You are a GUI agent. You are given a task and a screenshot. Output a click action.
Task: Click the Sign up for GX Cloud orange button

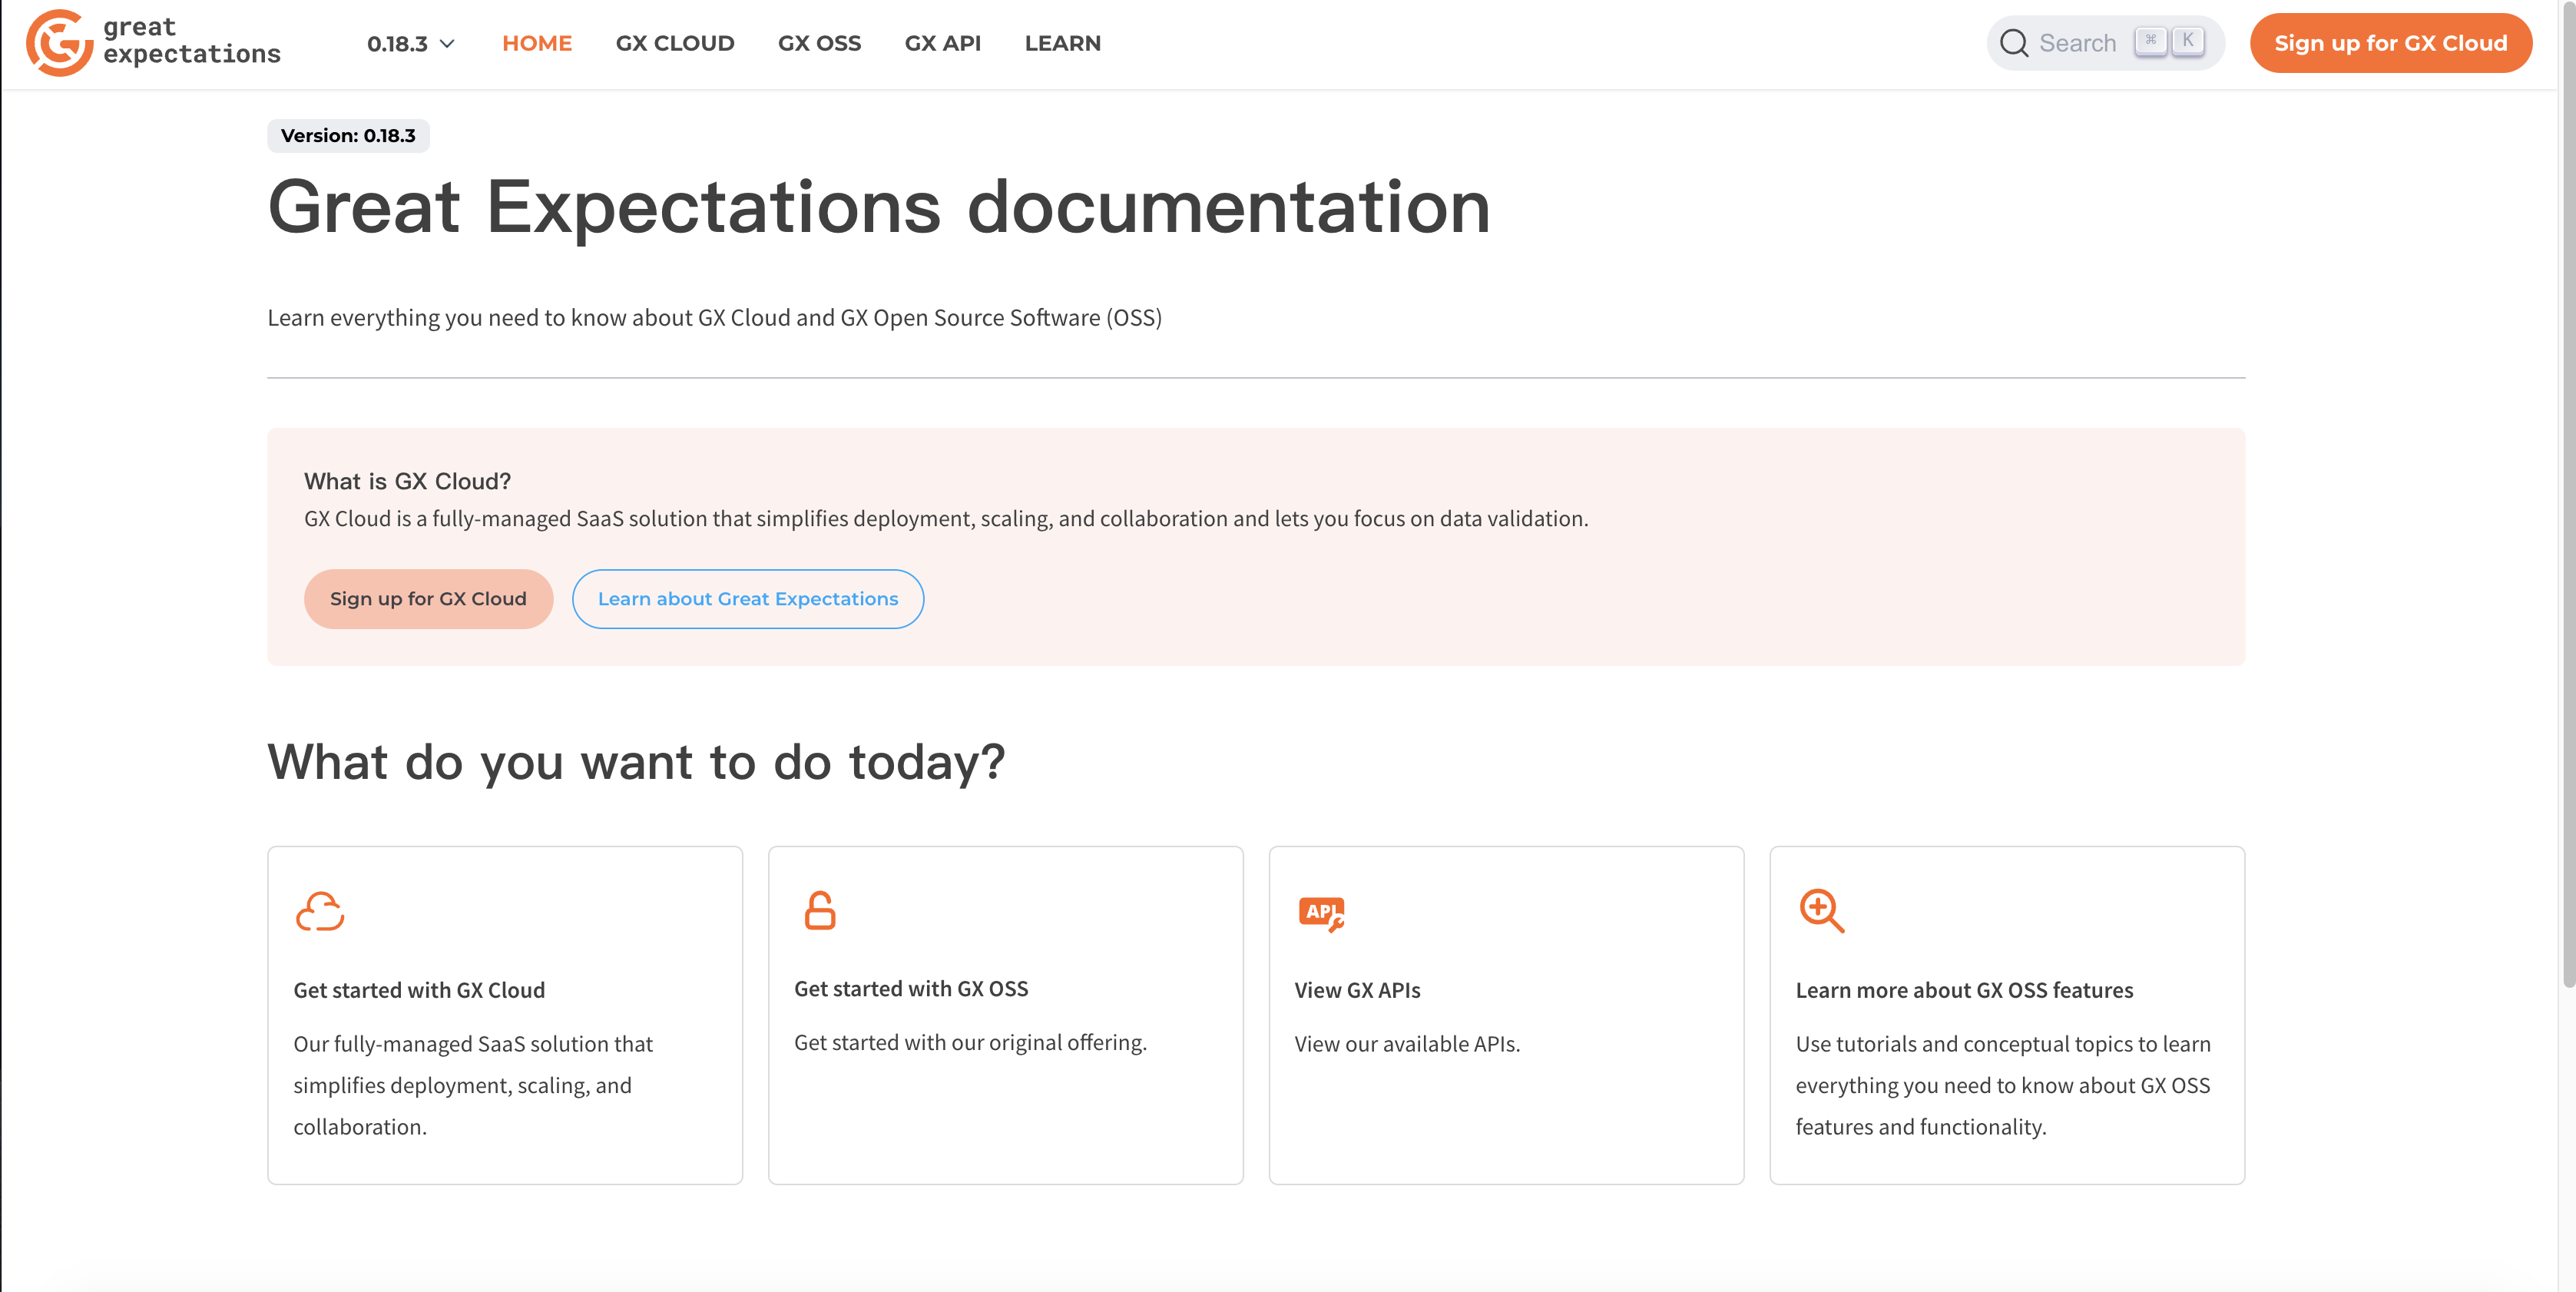click(x=2390, y=43)
